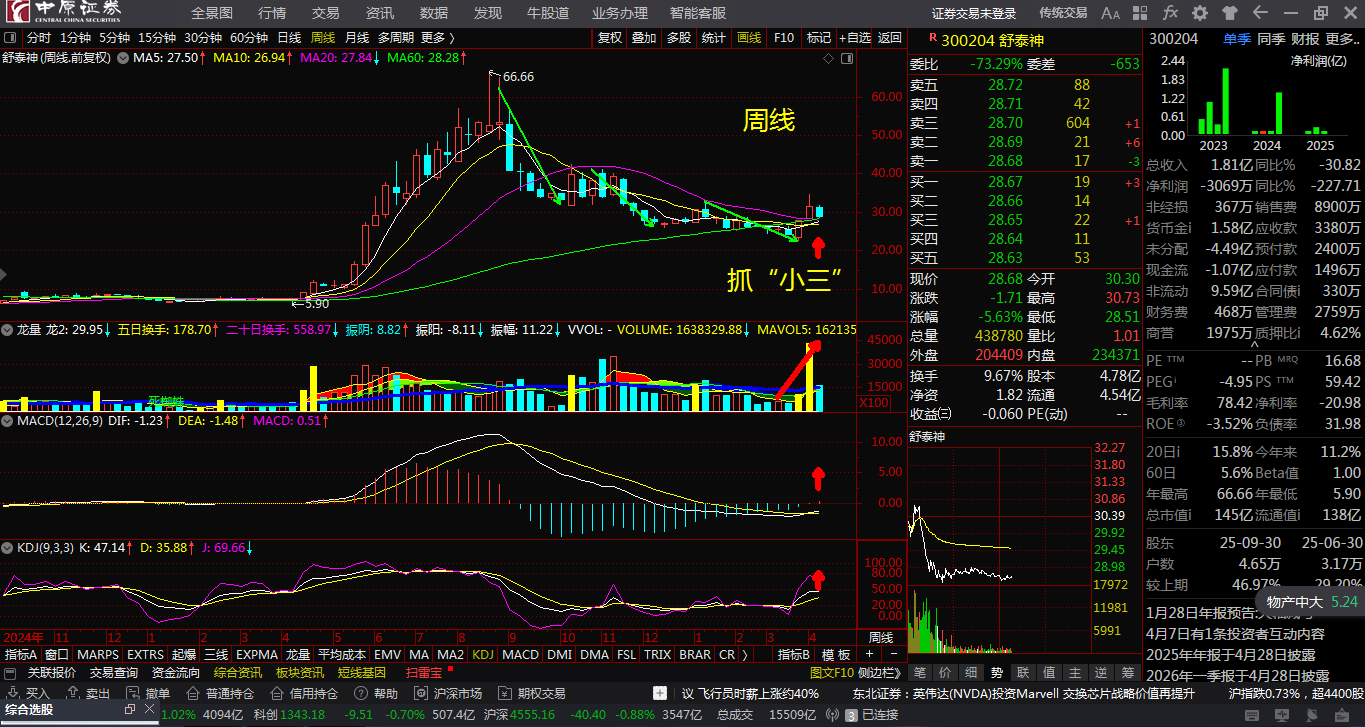The height and width of the screenshot is (727, 1365).
Task: Toggle 复权 price adjustment
Action: pyautogui.click(x=609, y=38)
